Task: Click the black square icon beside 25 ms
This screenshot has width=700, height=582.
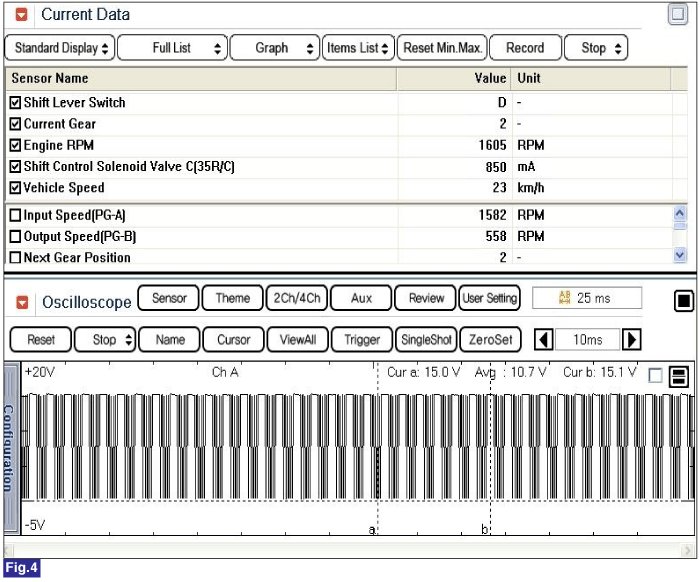Action: 684,301
